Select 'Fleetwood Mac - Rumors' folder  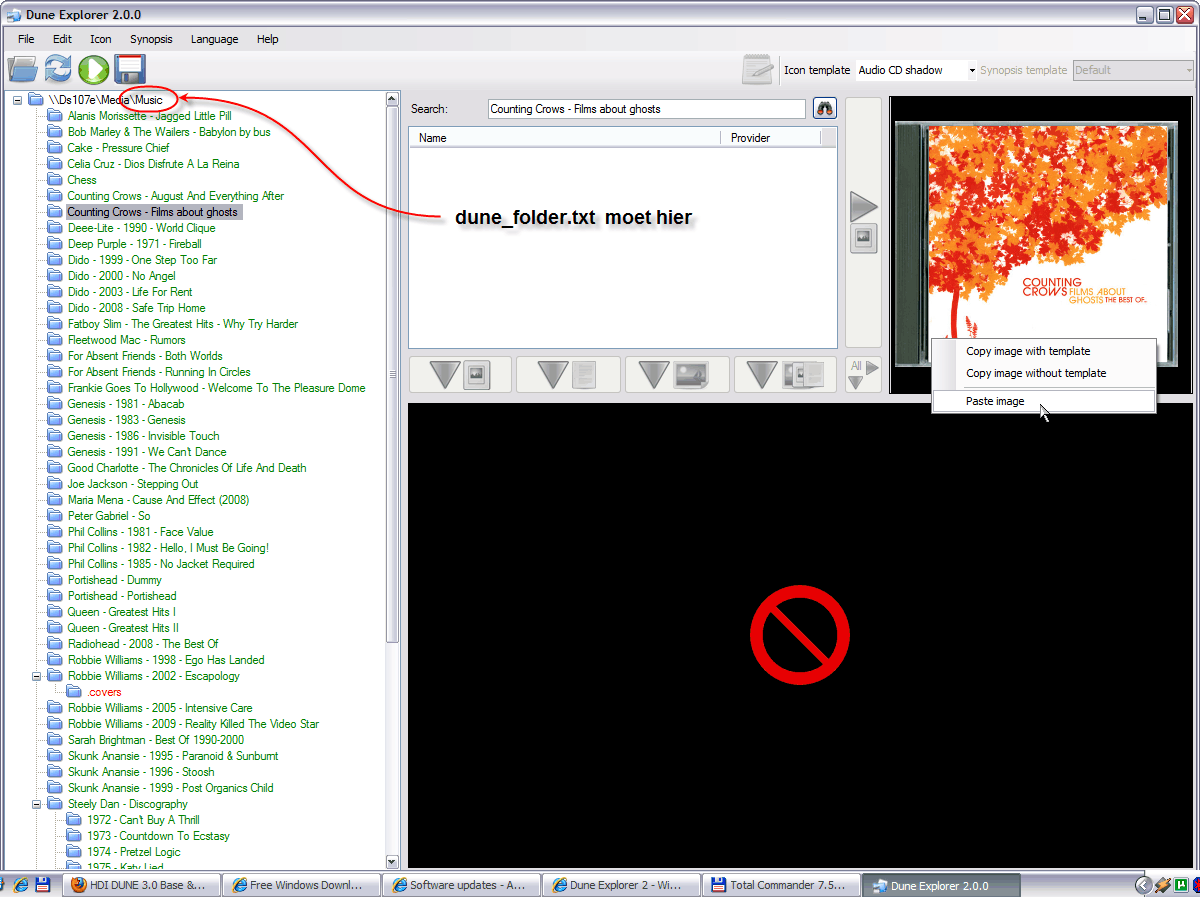point(127,340)
